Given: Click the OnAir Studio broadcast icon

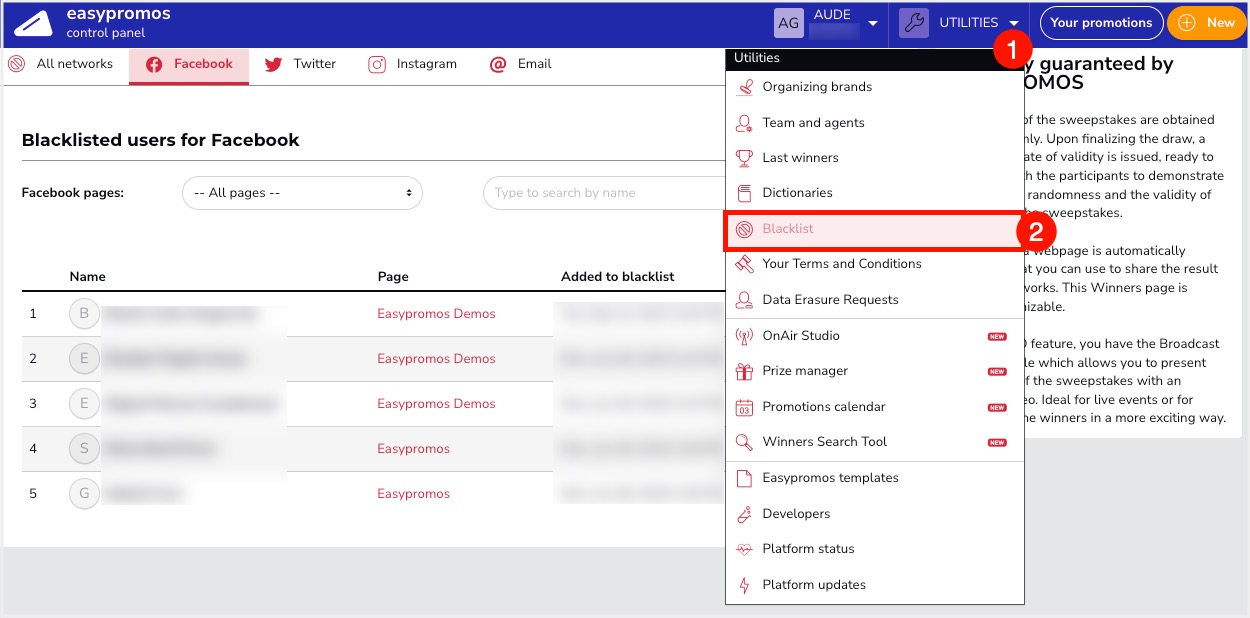Looking at the screenshot, I should click(x=744, y=336).
